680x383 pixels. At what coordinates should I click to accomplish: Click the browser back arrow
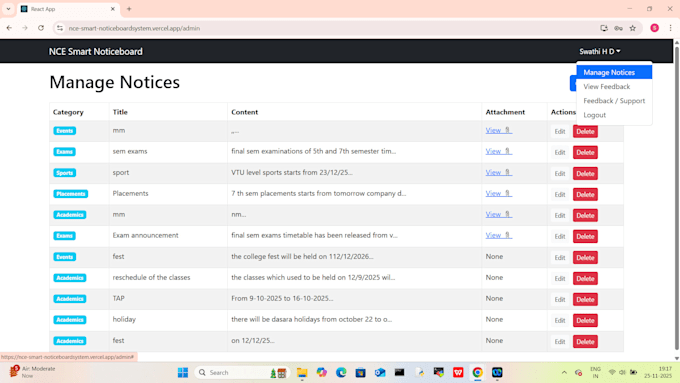[x=9, y=28]
